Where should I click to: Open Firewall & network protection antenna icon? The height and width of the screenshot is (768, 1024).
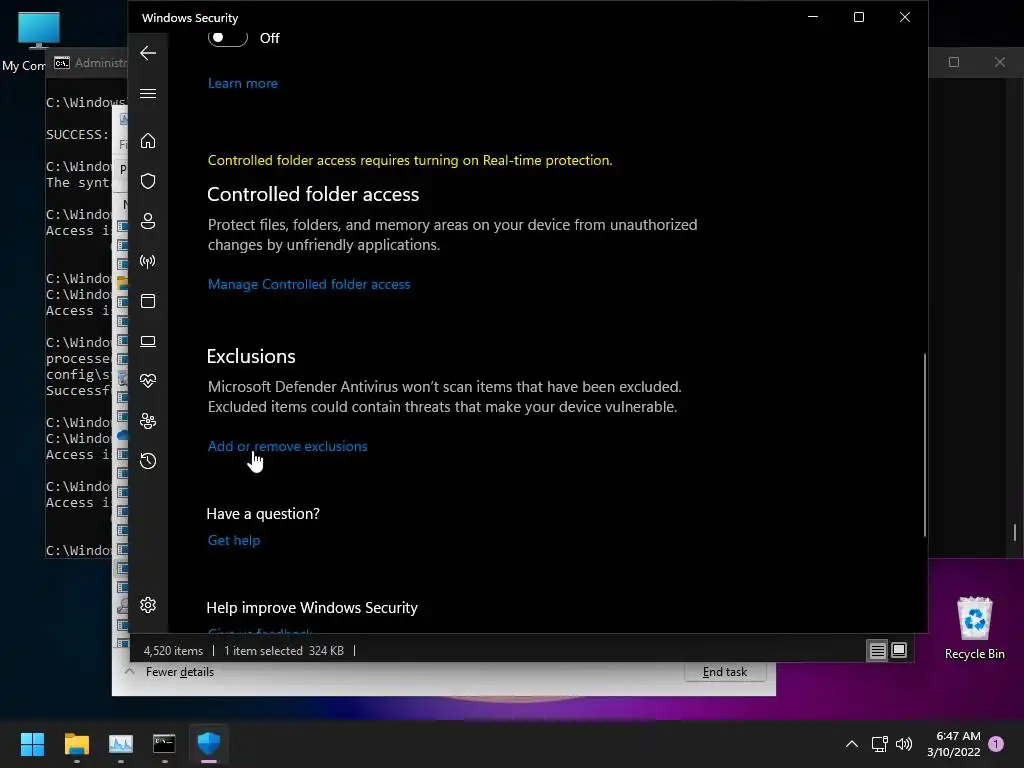[x=148, y=261]
